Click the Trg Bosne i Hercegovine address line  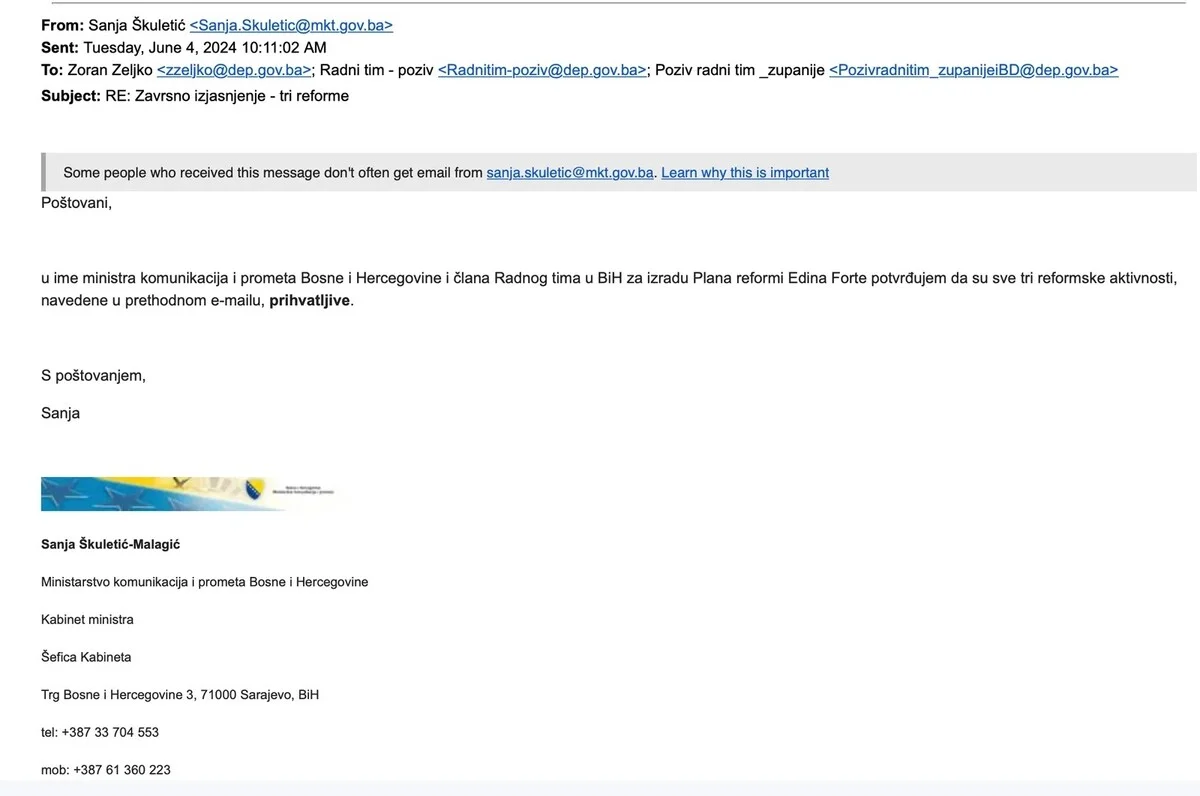(x=180, y=694)
